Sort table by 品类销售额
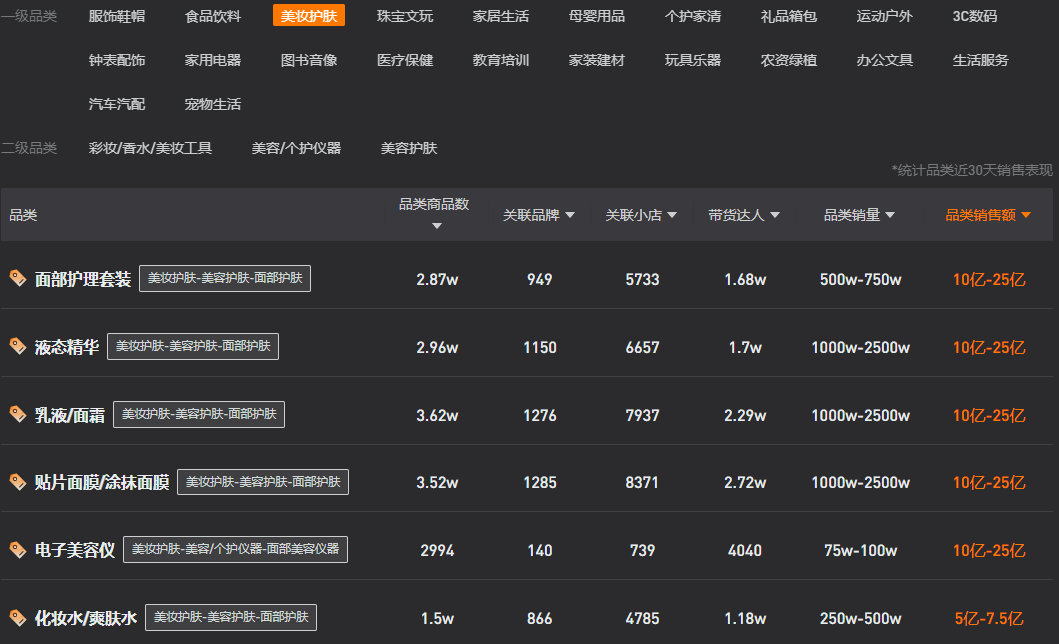 (x=988, y=215)
